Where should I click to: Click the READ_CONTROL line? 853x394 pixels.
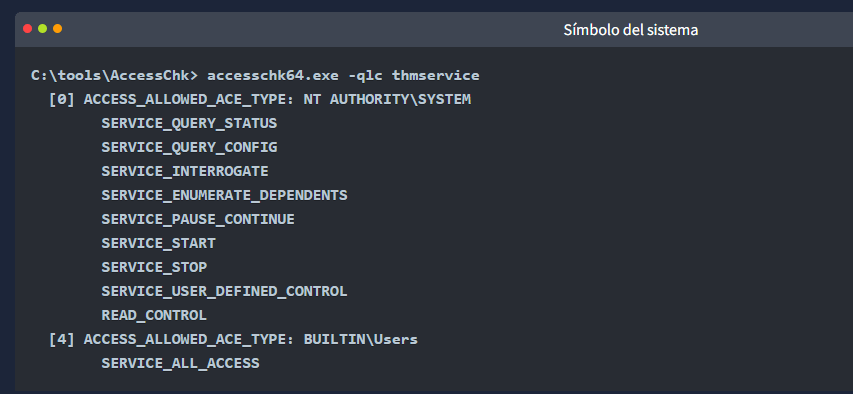click(154, 315)
